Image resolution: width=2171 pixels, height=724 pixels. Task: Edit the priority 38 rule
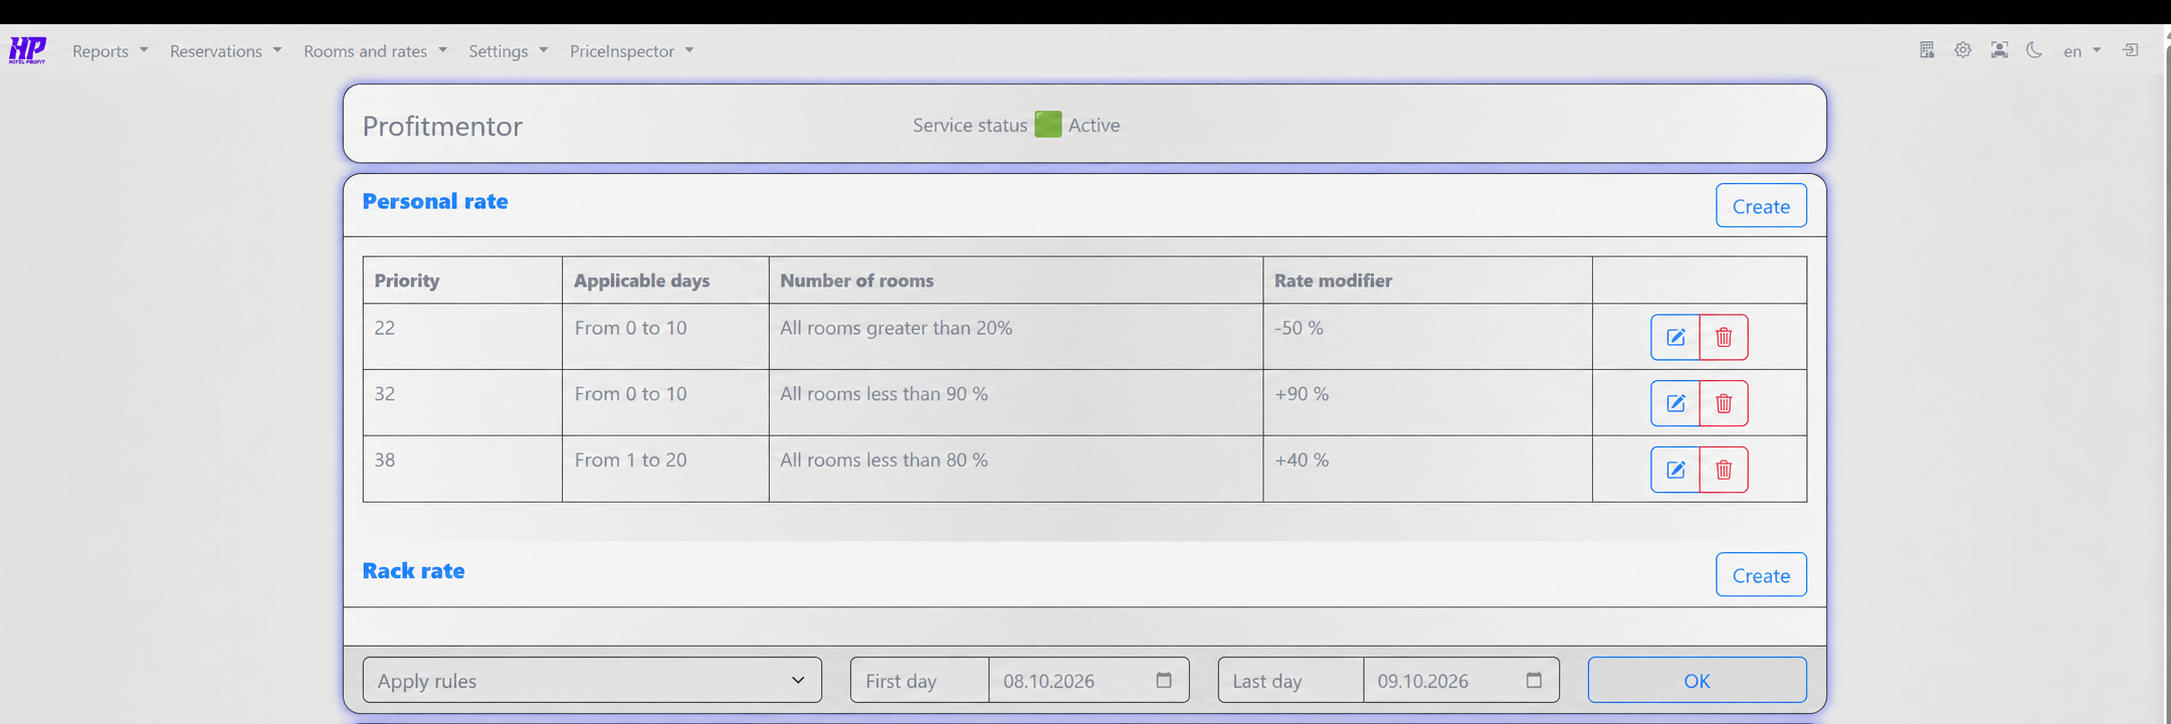coord(1675,469)
